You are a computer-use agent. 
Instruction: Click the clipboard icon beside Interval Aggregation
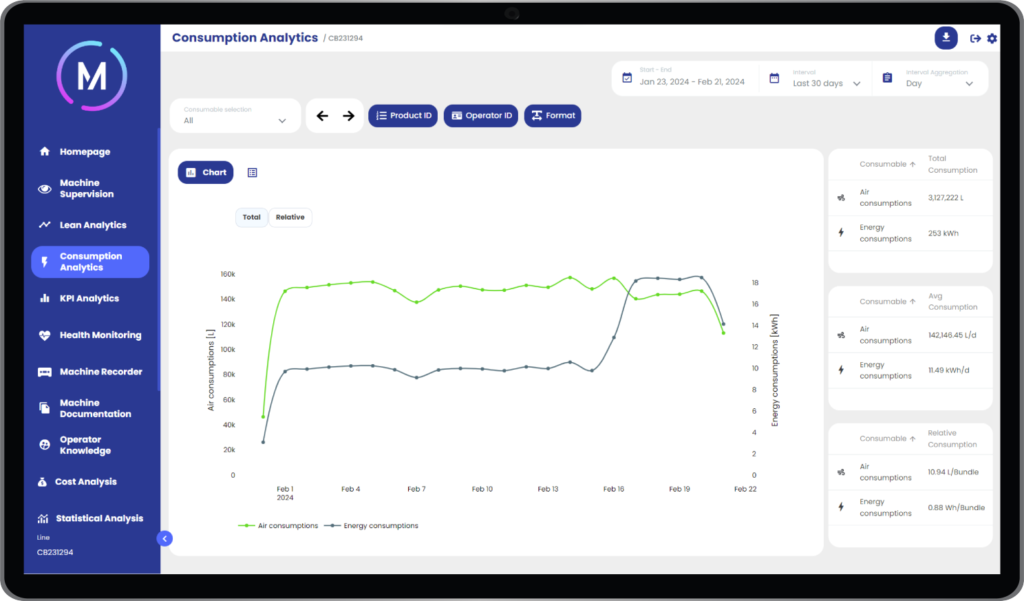click(x=887, y=78)
